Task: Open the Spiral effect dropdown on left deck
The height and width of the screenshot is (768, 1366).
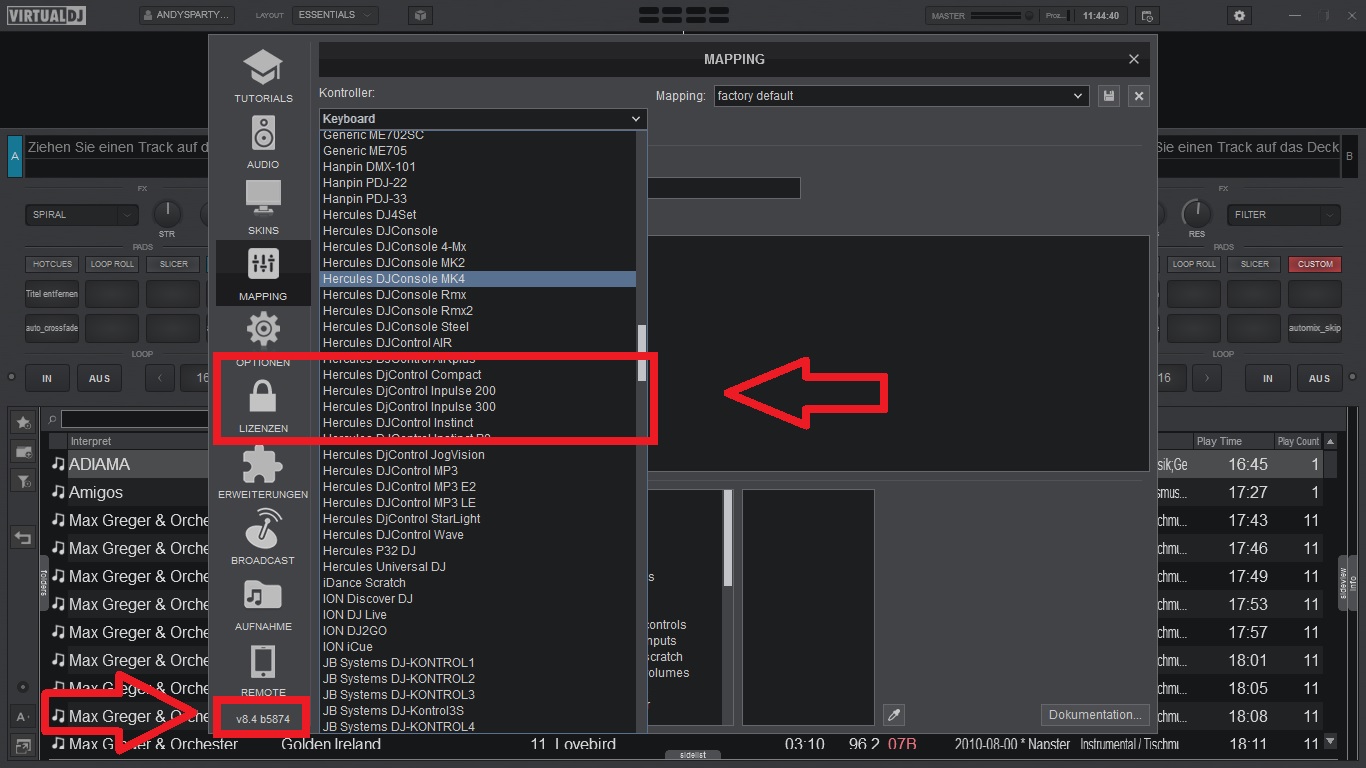Action: click(x=82, y=214)
